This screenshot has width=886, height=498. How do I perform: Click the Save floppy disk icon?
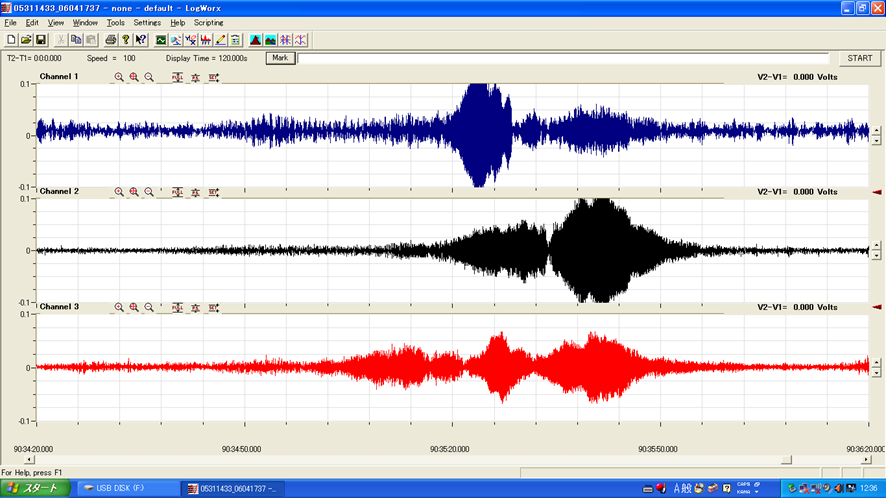(x=41, y=40)
